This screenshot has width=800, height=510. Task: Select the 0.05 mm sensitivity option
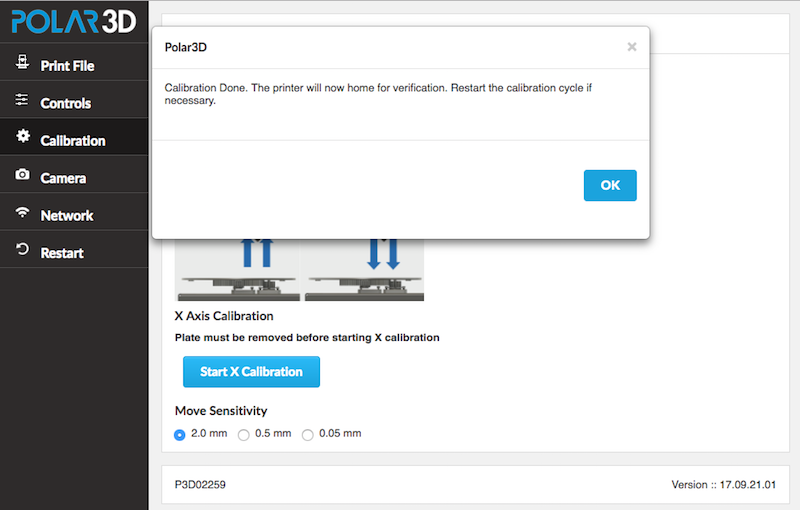coord(307,435)
